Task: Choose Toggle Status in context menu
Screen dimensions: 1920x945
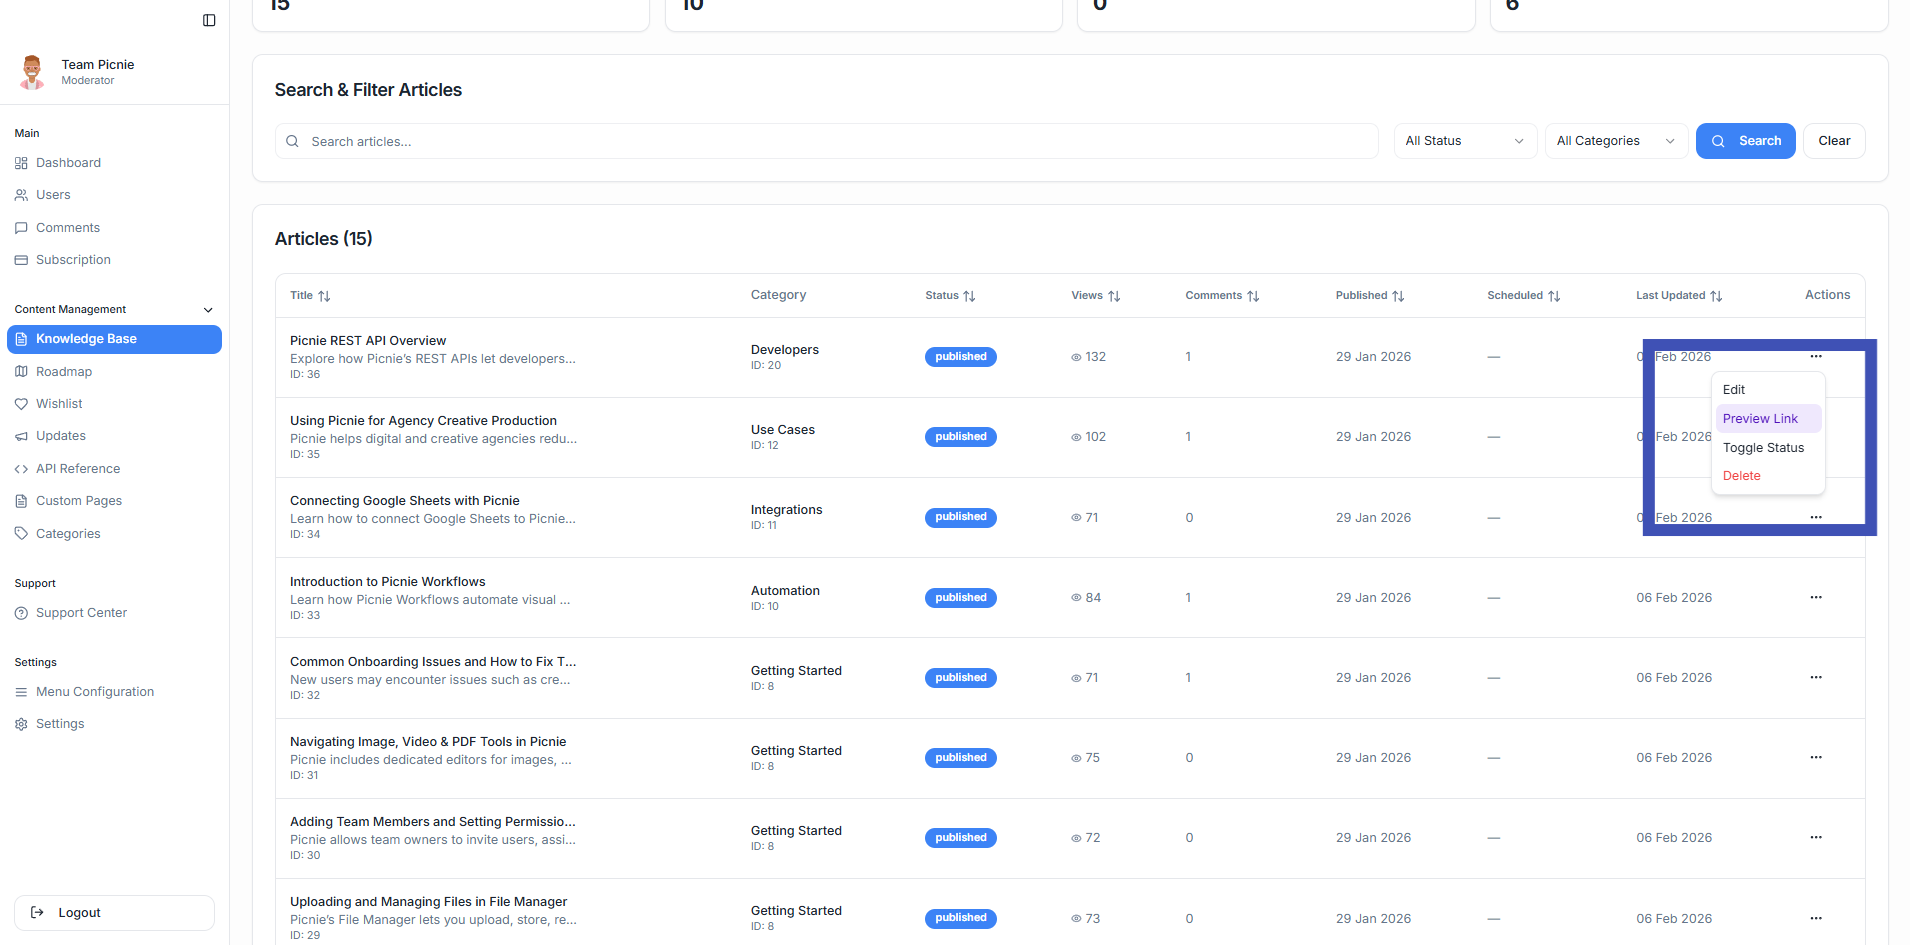Action: click(1763, 448)
